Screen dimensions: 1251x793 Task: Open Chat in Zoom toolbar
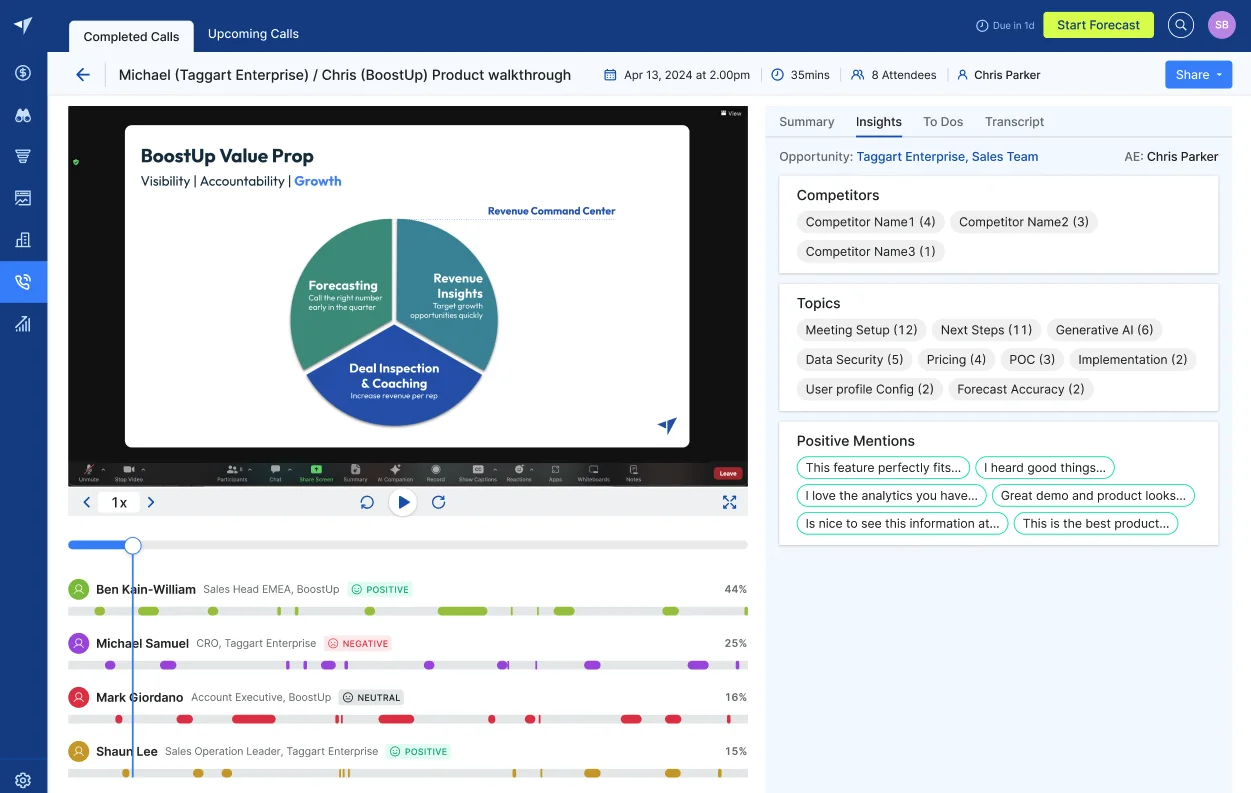275,473
